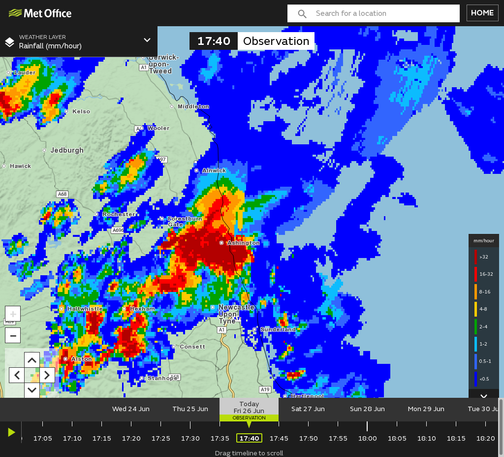Viewport: 504px width, 457px height.
Task: Click the green OBSERVATION bar under Today
Action: 249,418
